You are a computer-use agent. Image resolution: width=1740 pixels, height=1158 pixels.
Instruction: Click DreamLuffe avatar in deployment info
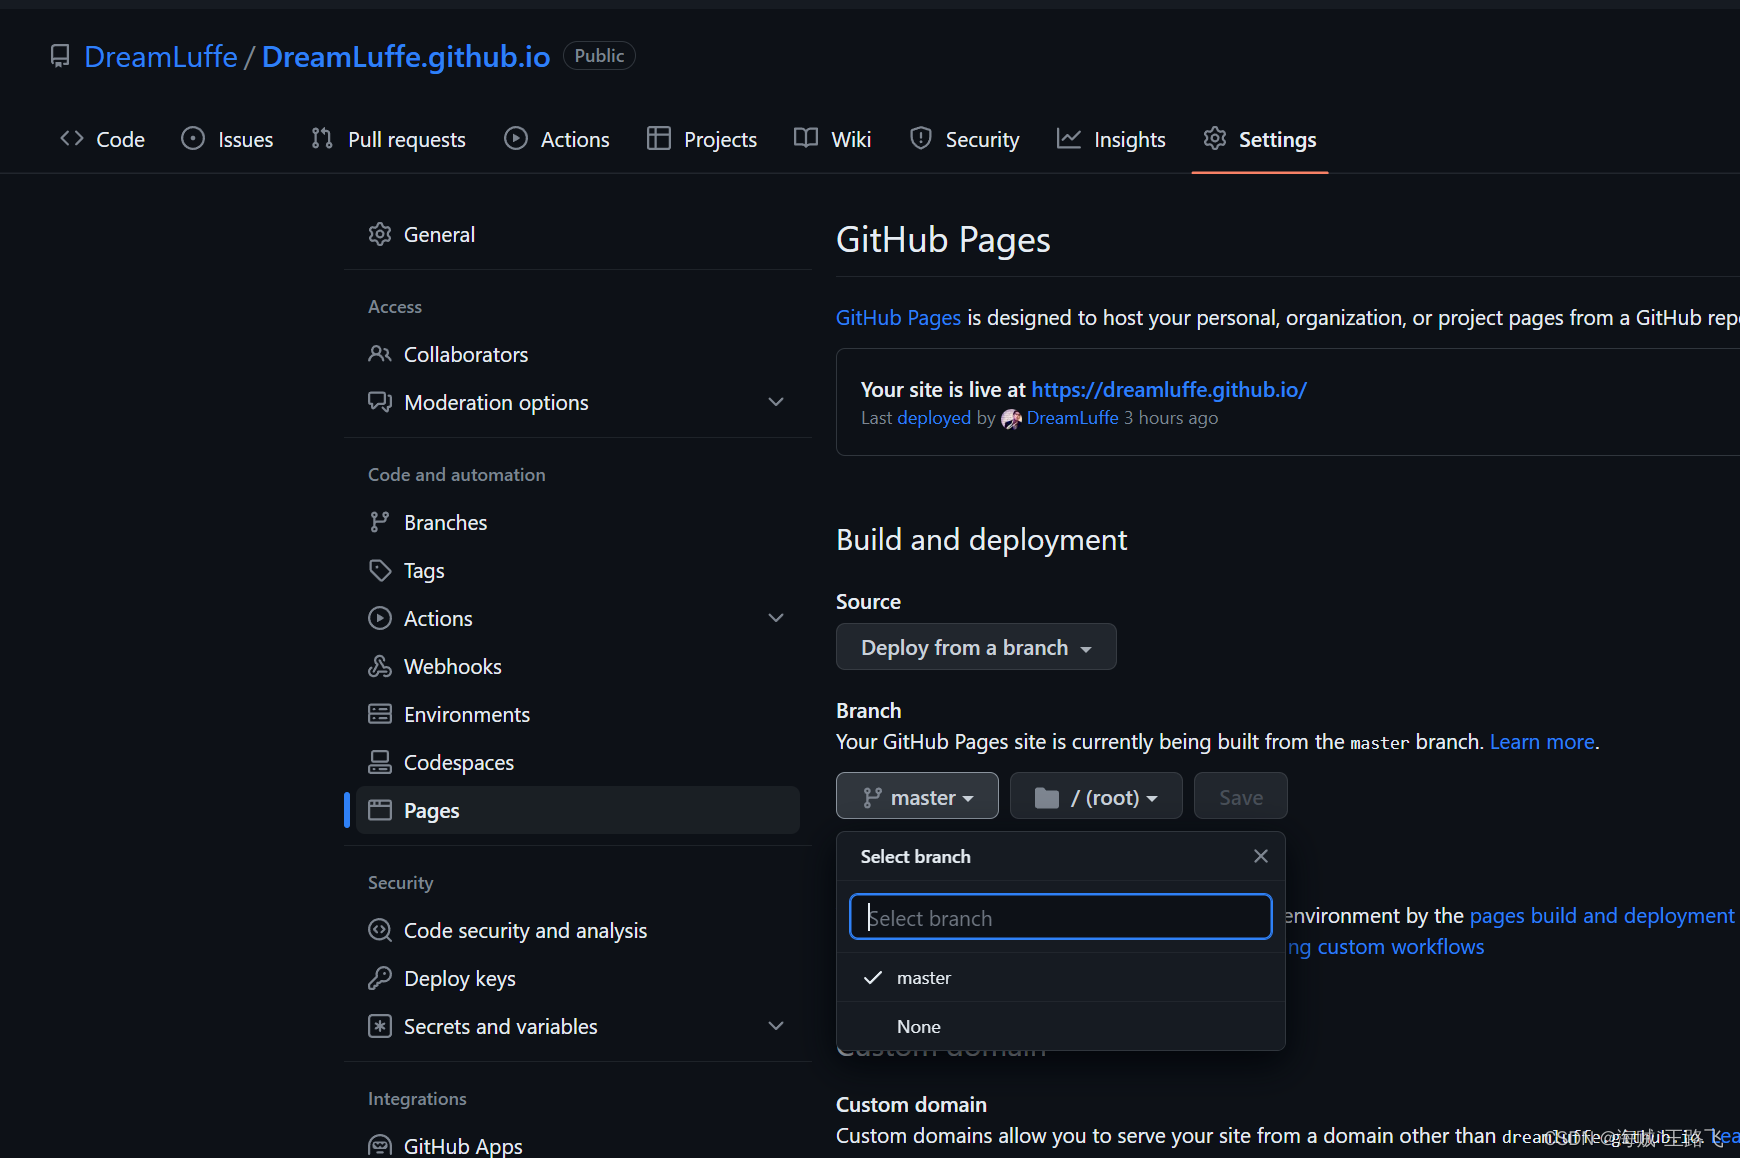(1011, 419)
